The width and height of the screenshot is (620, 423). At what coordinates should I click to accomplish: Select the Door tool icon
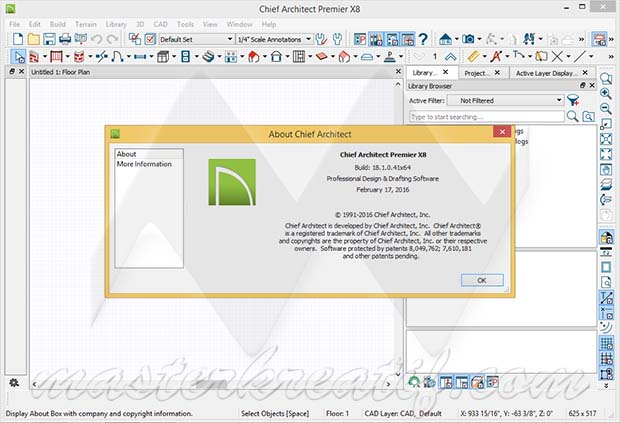pos(117,57)
